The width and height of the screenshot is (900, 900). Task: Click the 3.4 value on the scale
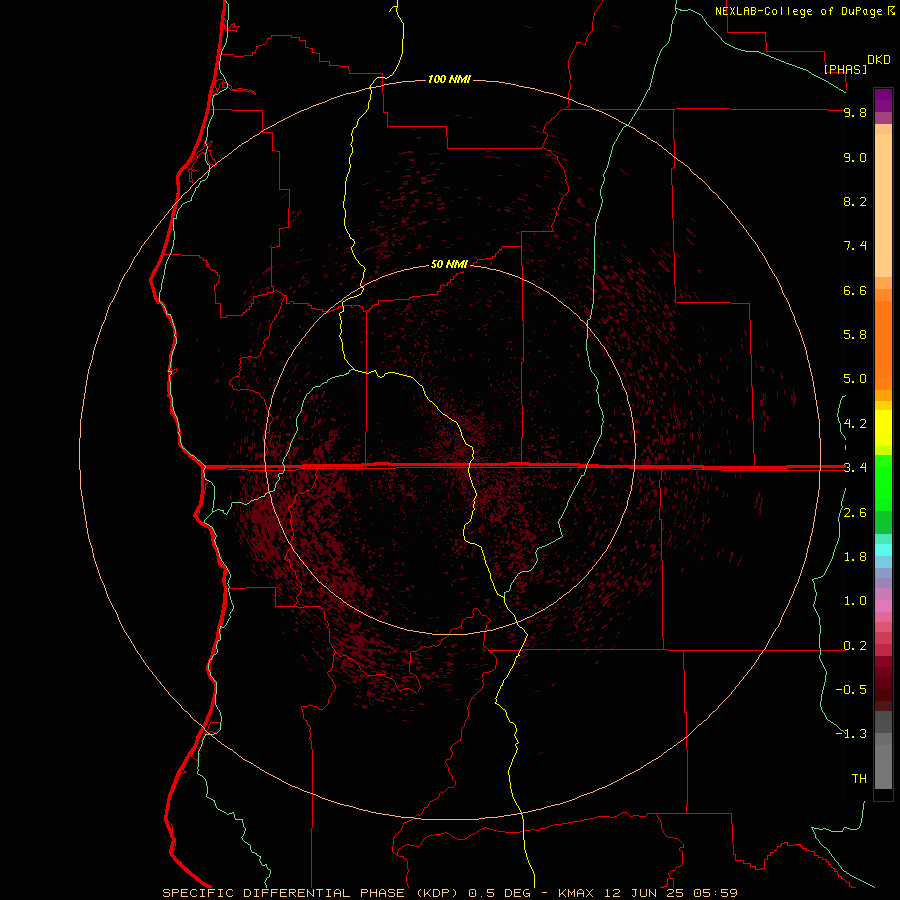(x=855, y=468)
